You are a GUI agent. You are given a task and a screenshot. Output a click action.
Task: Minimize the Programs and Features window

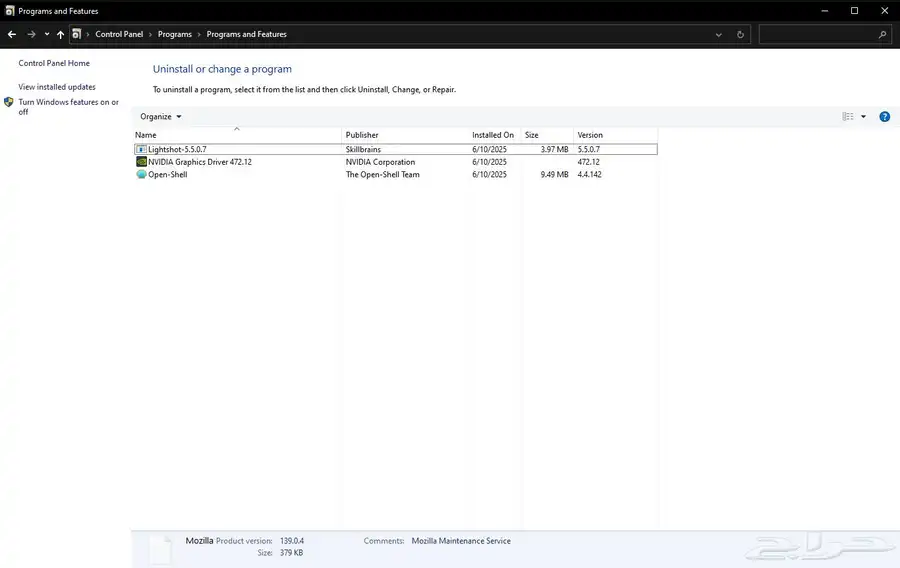point(825,11)
